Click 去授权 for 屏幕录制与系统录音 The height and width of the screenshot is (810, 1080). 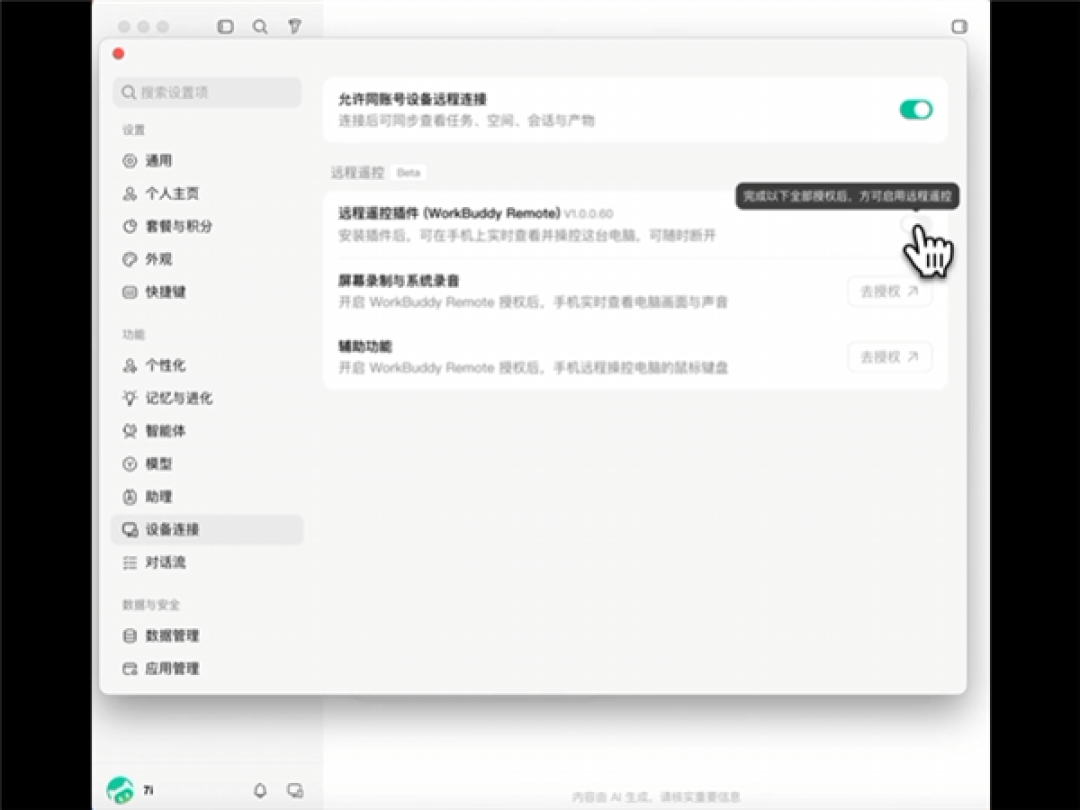(x=889, y=291)
